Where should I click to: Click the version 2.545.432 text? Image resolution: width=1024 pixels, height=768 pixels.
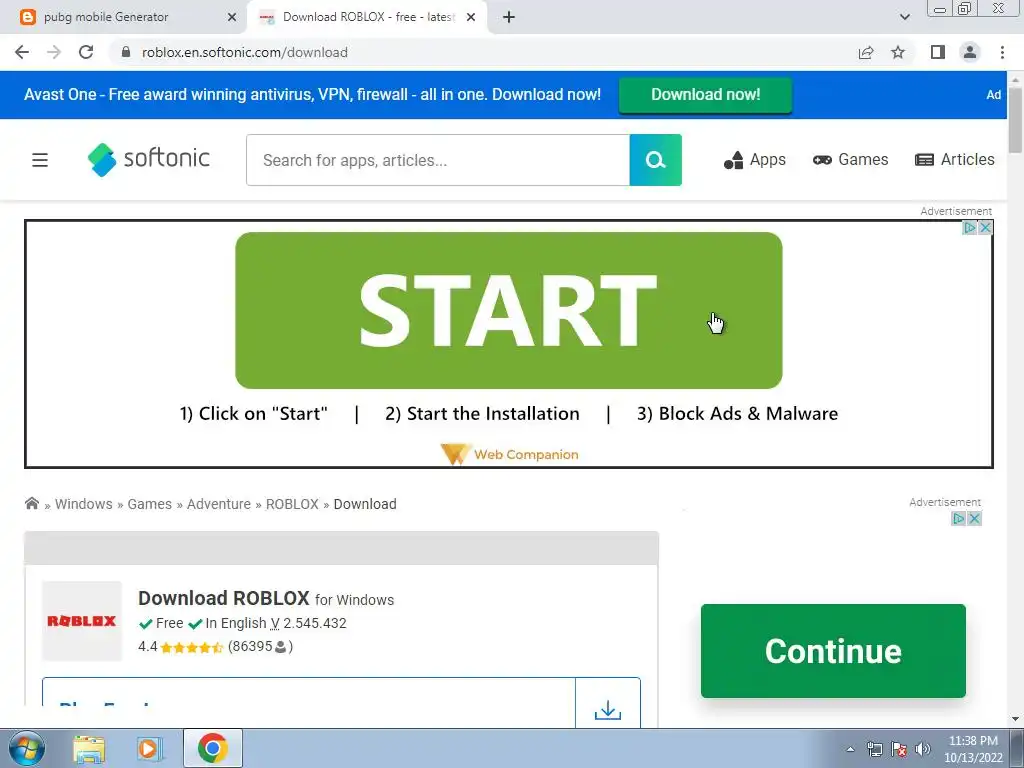(x=315, y=623)
